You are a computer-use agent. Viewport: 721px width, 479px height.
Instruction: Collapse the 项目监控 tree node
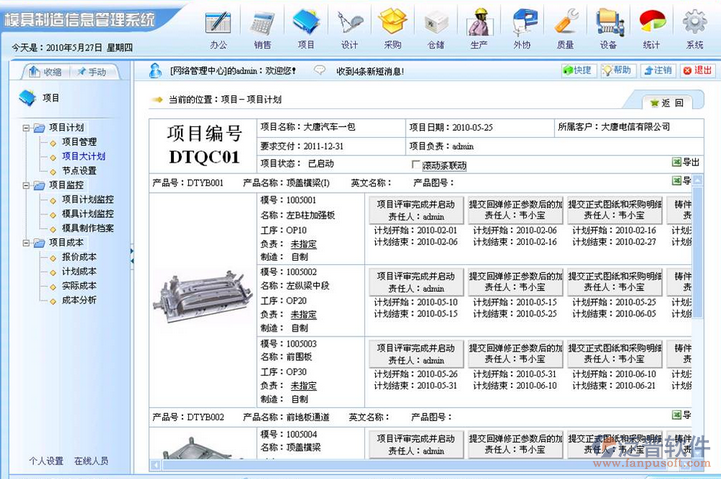(26, 185)
